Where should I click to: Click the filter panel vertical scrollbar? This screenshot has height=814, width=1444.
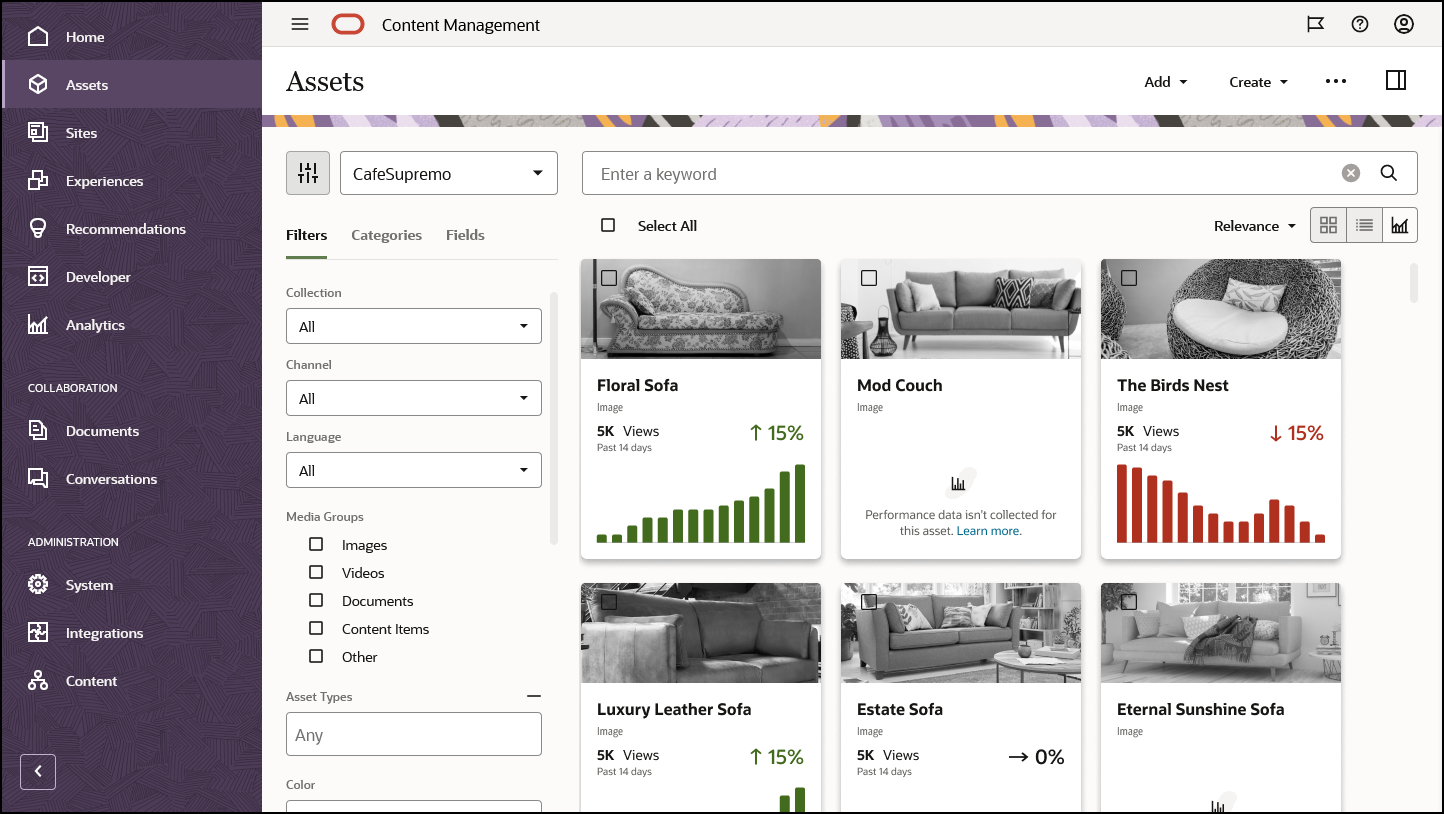(x=554, y=418)
